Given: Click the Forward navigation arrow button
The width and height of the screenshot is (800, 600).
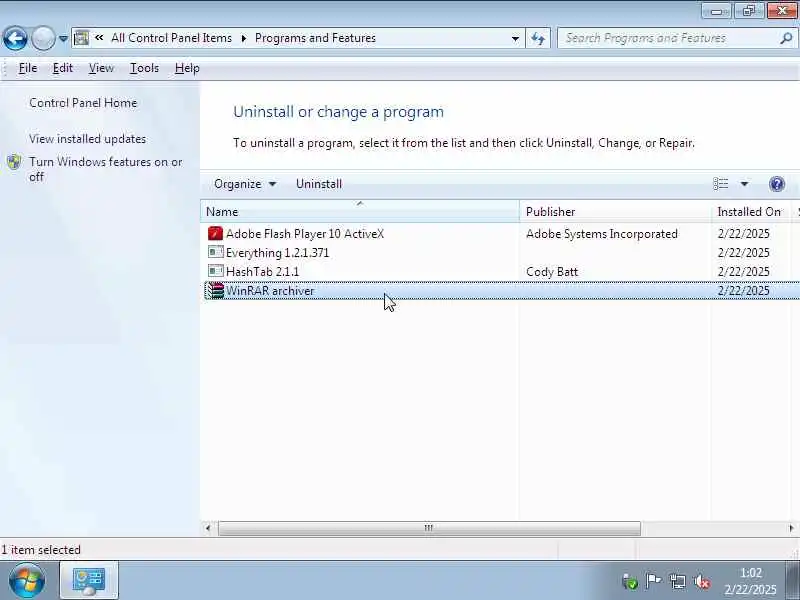Looking at the screenshot, I should pos(43,38).
